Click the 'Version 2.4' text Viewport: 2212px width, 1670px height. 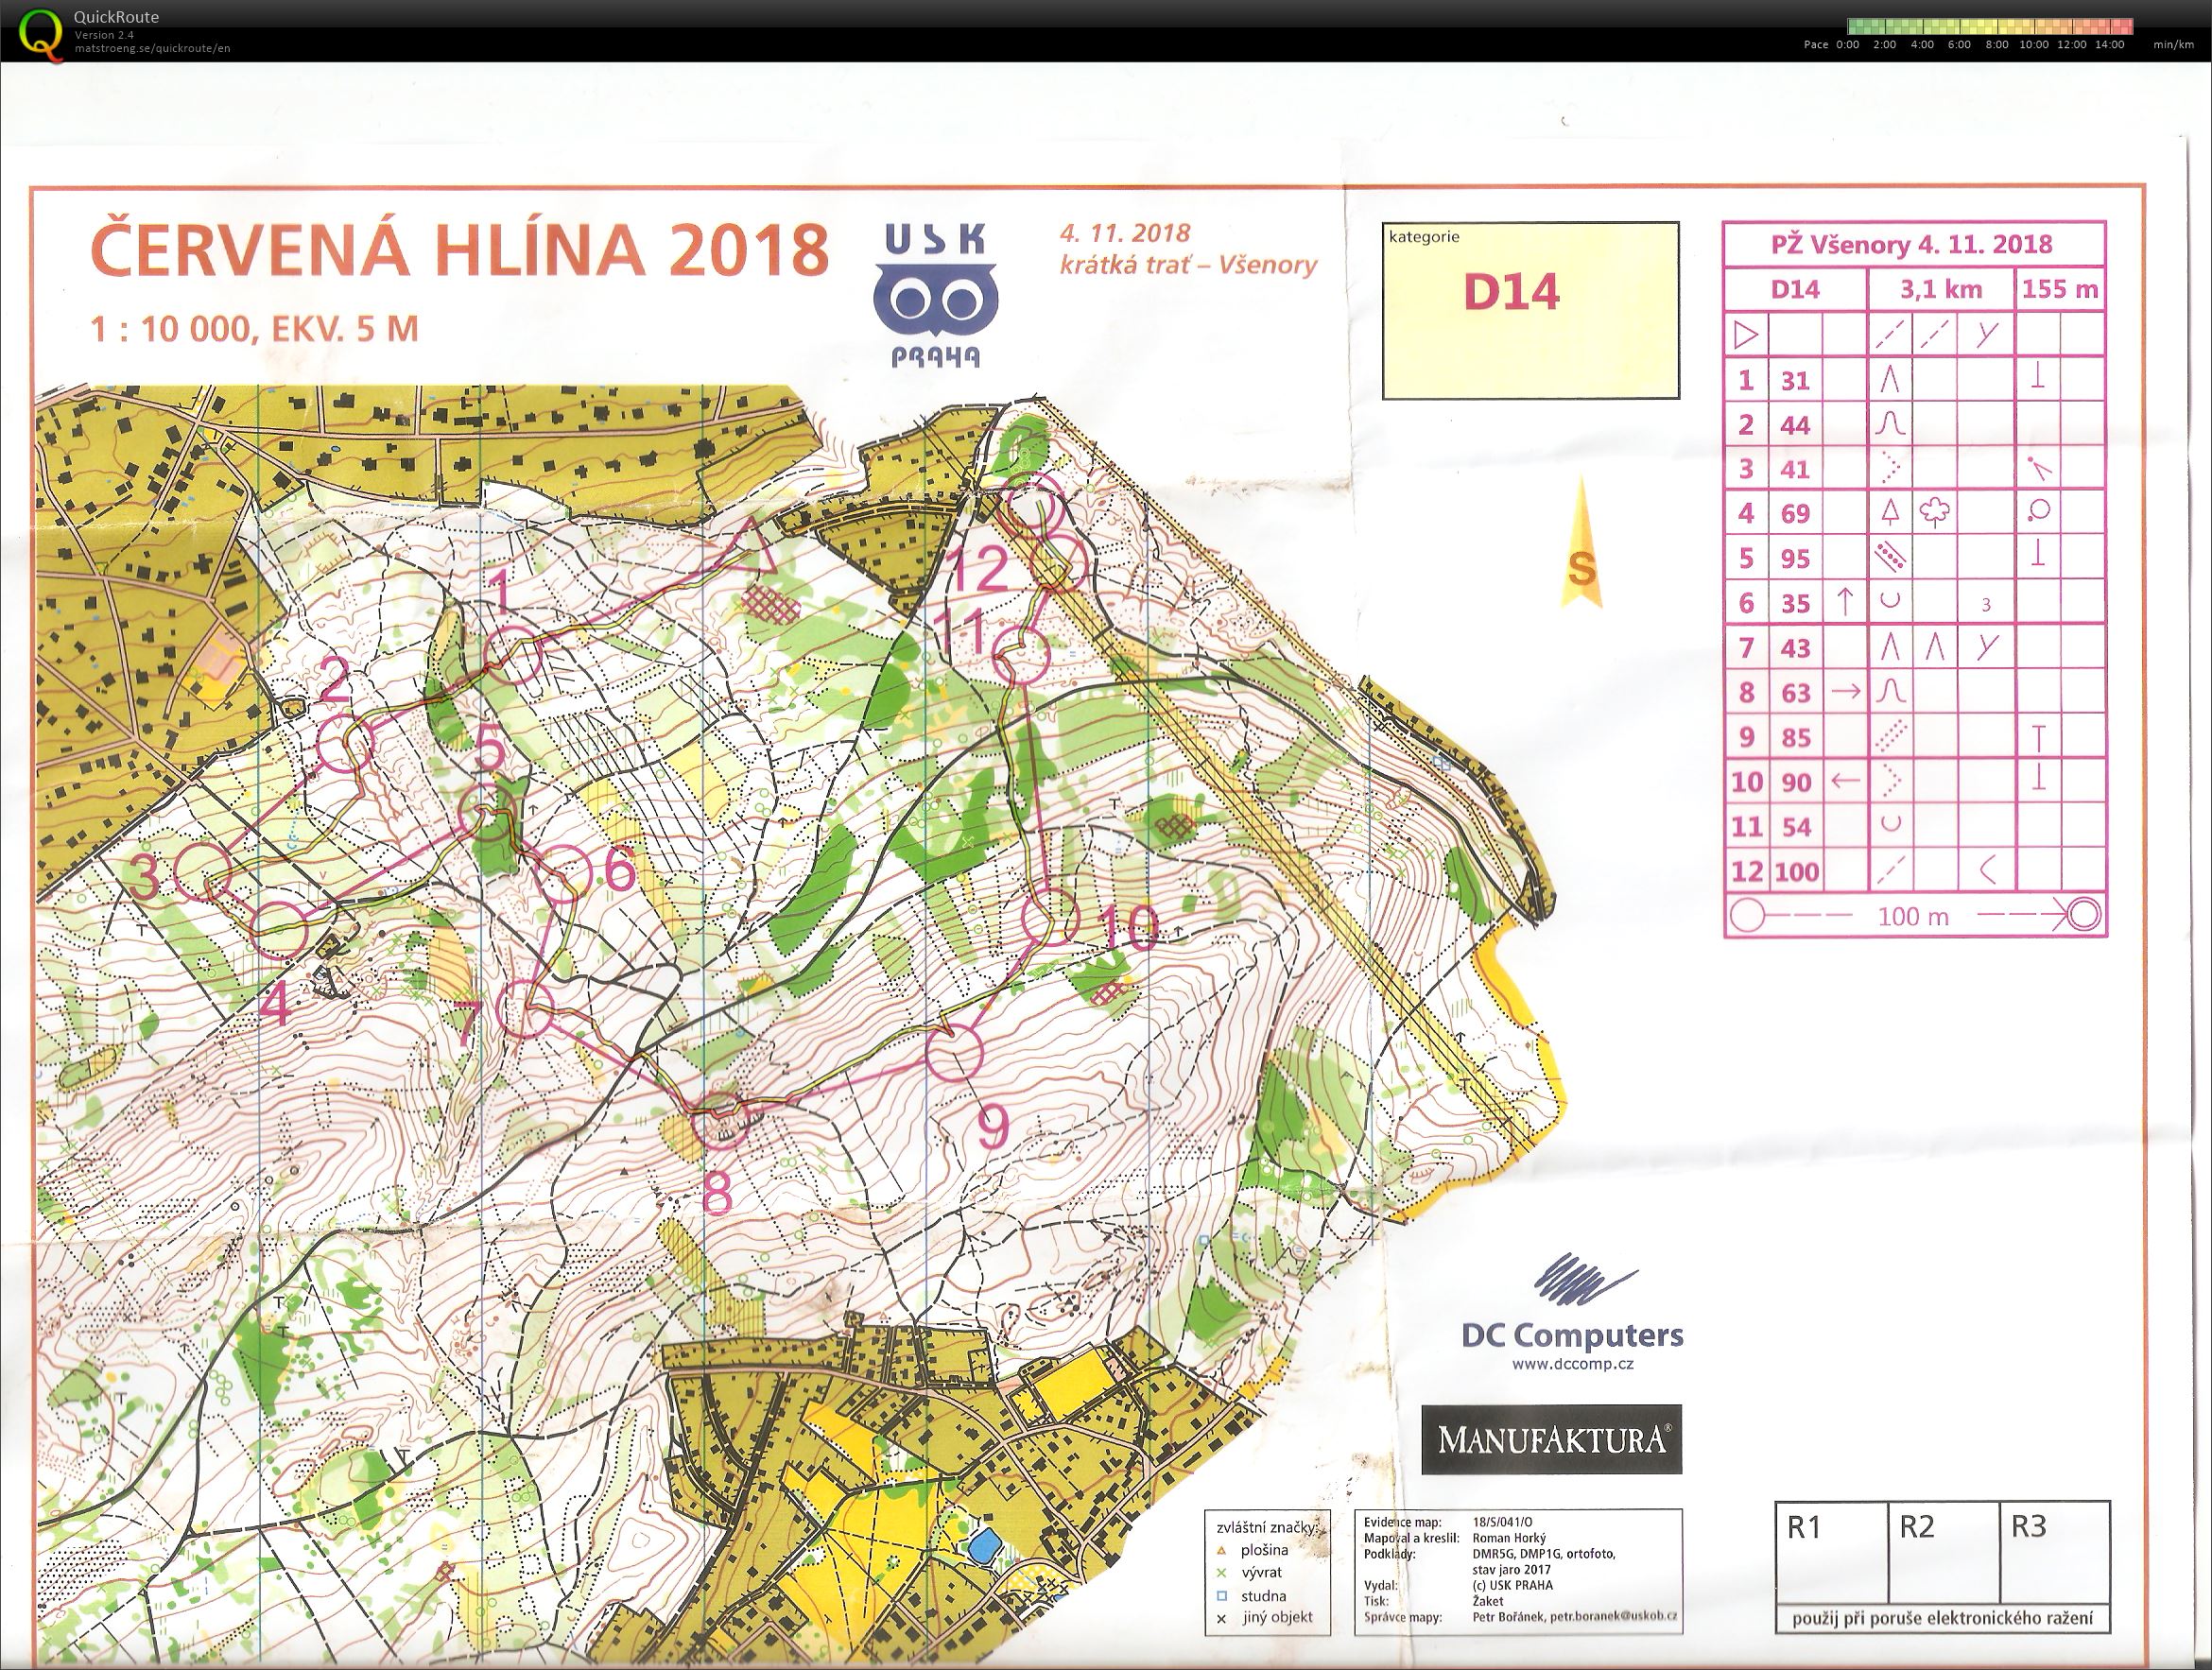(102, 35)
